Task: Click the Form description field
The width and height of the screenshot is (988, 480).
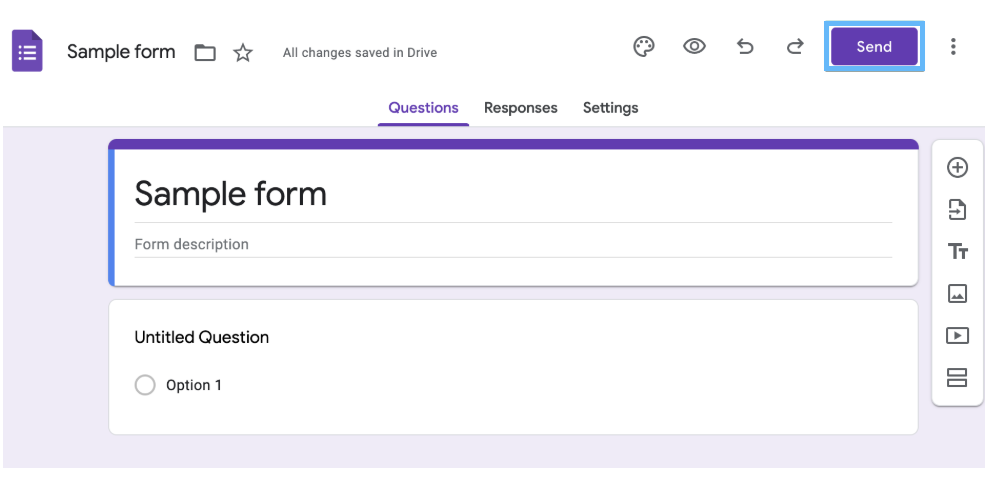Action: click(513, 244)
